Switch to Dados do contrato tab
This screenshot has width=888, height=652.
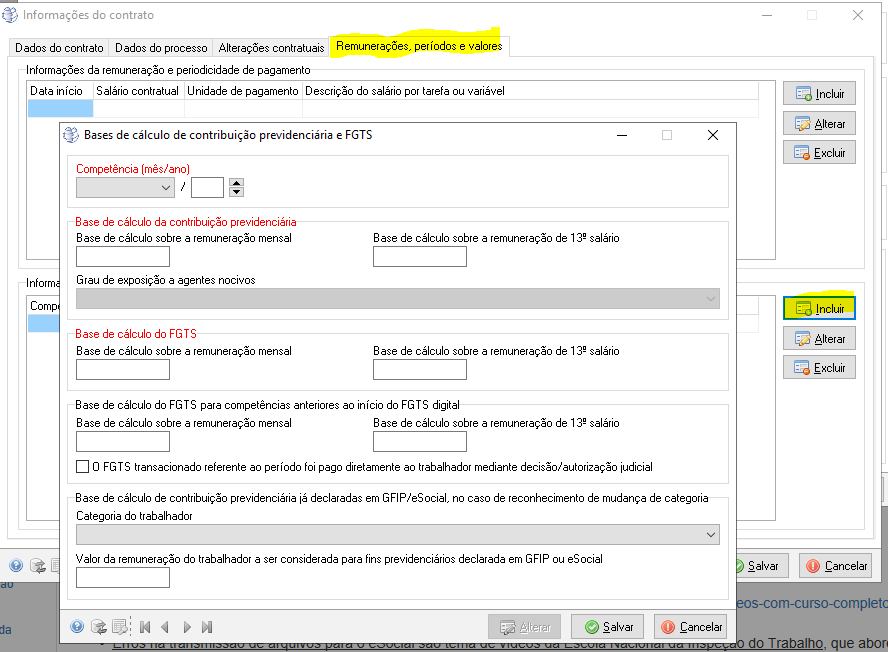point(60,47)
